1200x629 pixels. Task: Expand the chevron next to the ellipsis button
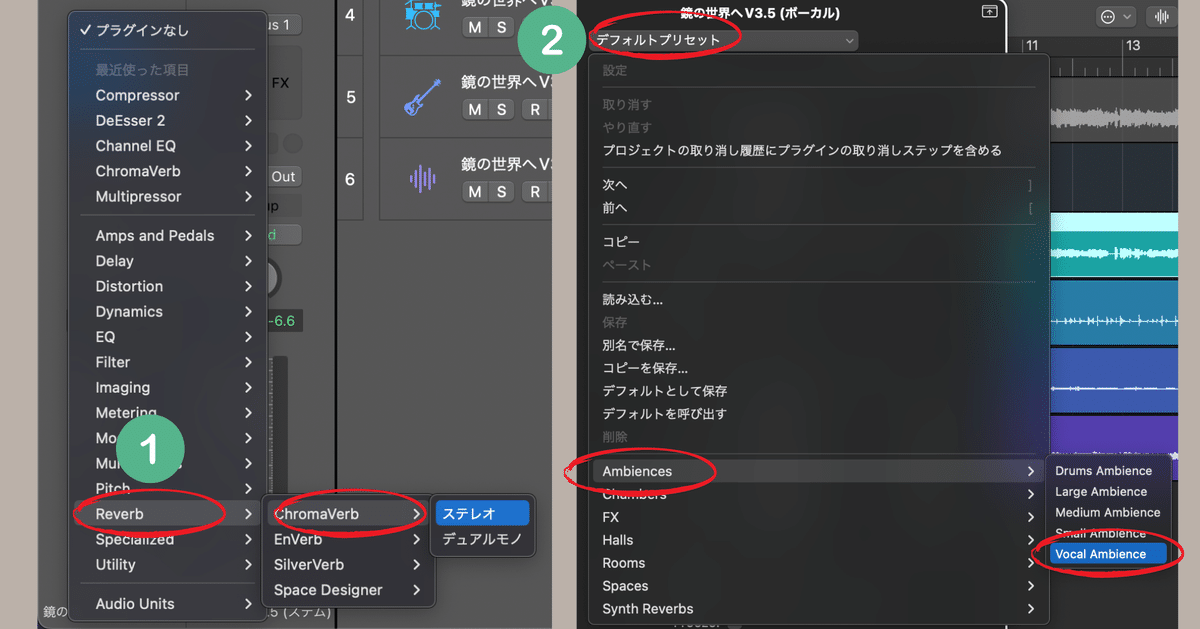click(1128, 17)
